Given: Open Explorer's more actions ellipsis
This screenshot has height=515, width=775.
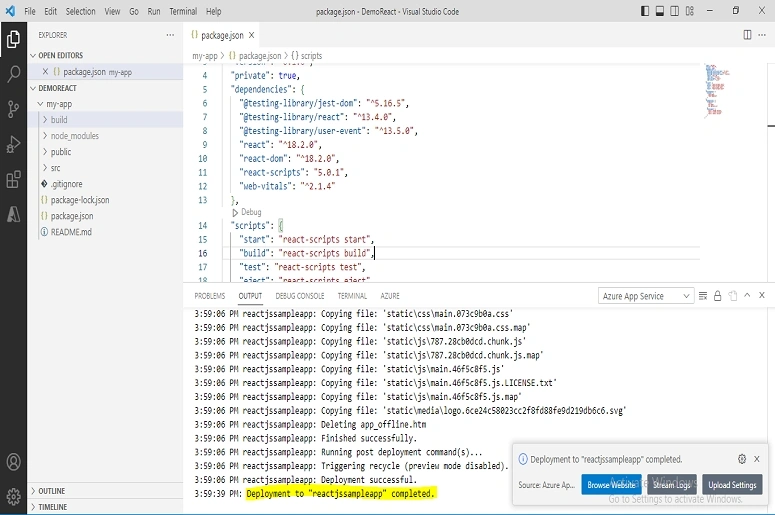Looking at the screenshot, I should 170,35.
